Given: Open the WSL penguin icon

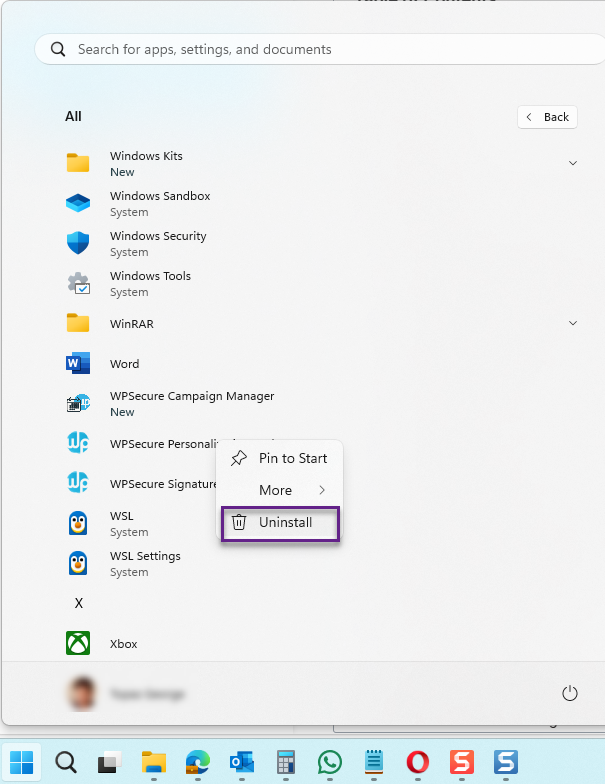Looking at the screenshot, I should 78,523.
